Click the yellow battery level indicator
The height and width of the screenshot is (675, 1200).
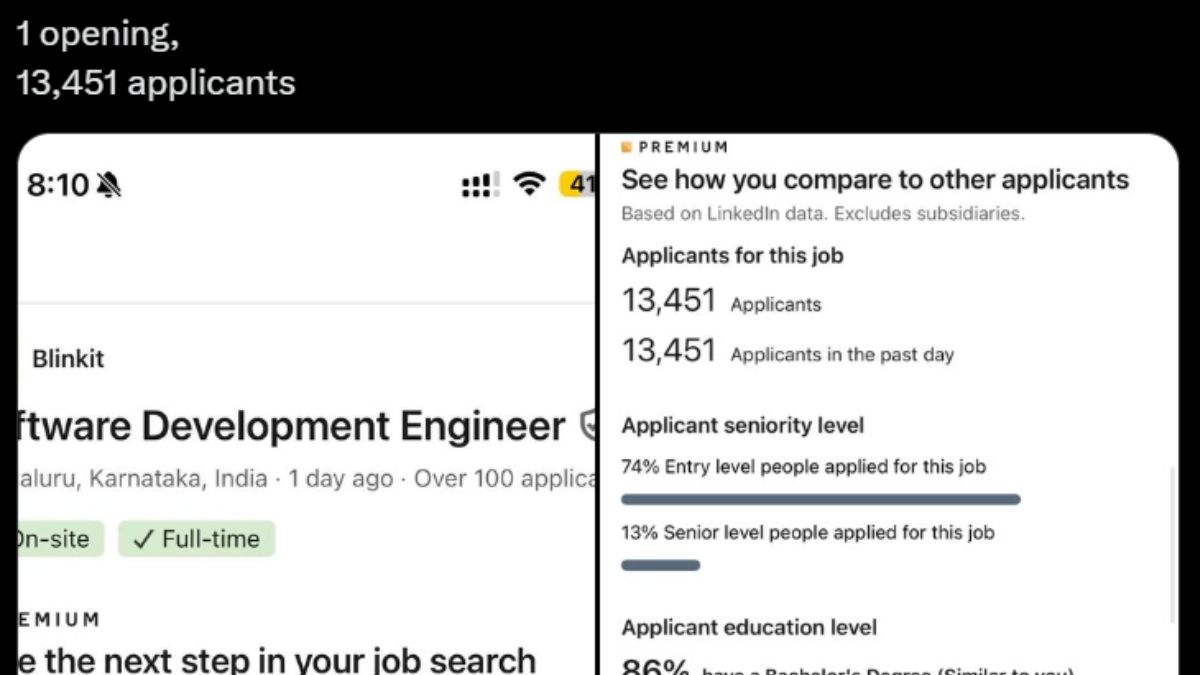coord(579,185)
